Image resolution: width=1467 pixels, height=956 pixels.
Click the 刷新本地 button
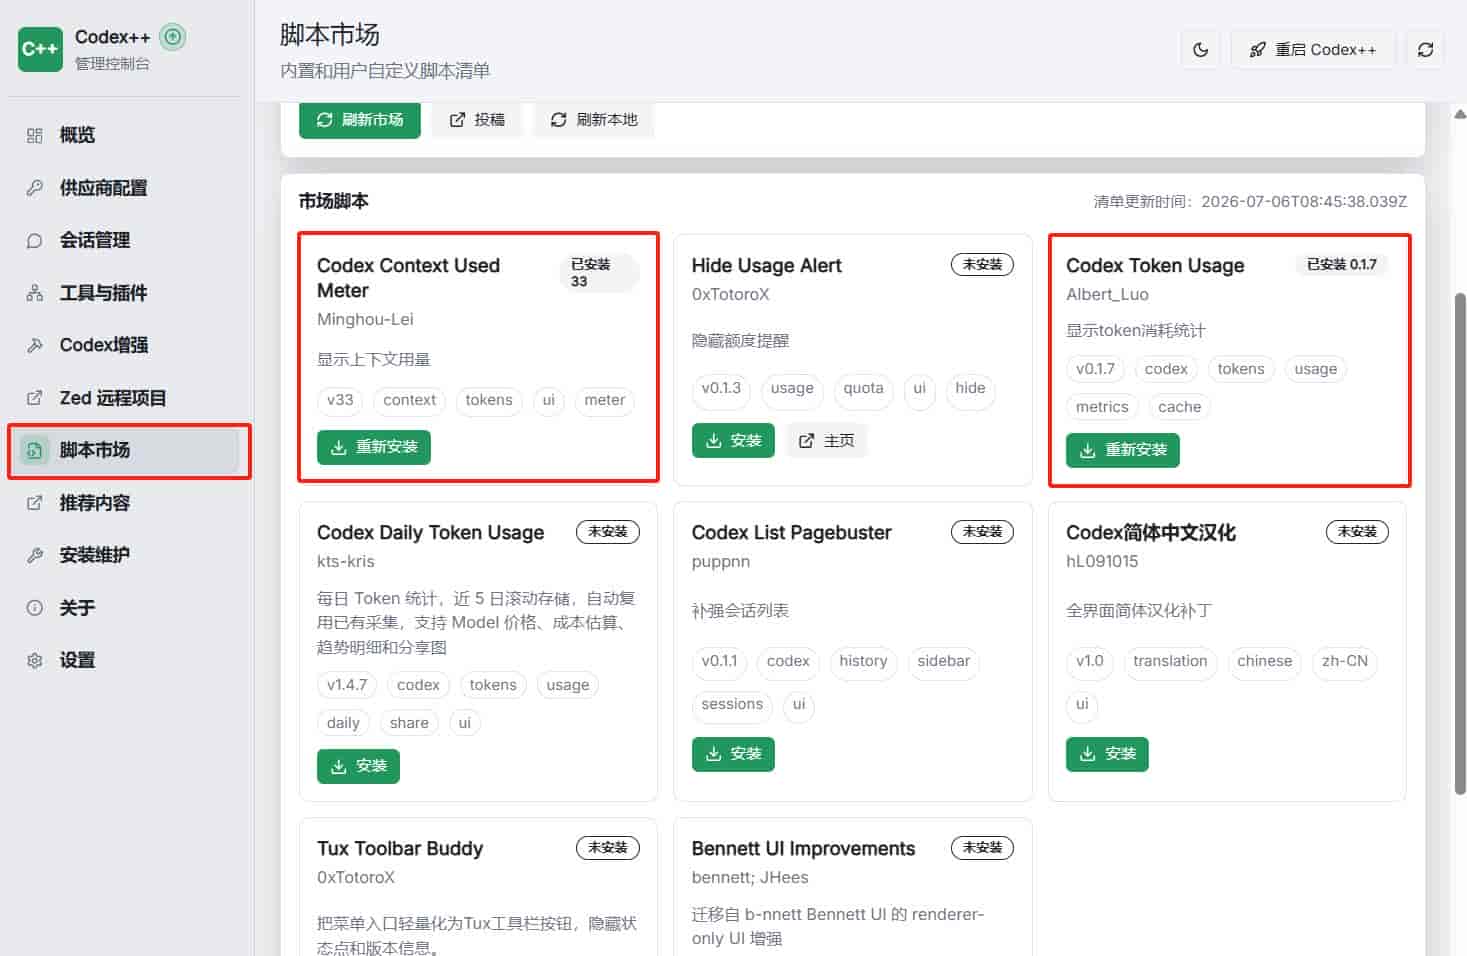[x=594, y=120]
